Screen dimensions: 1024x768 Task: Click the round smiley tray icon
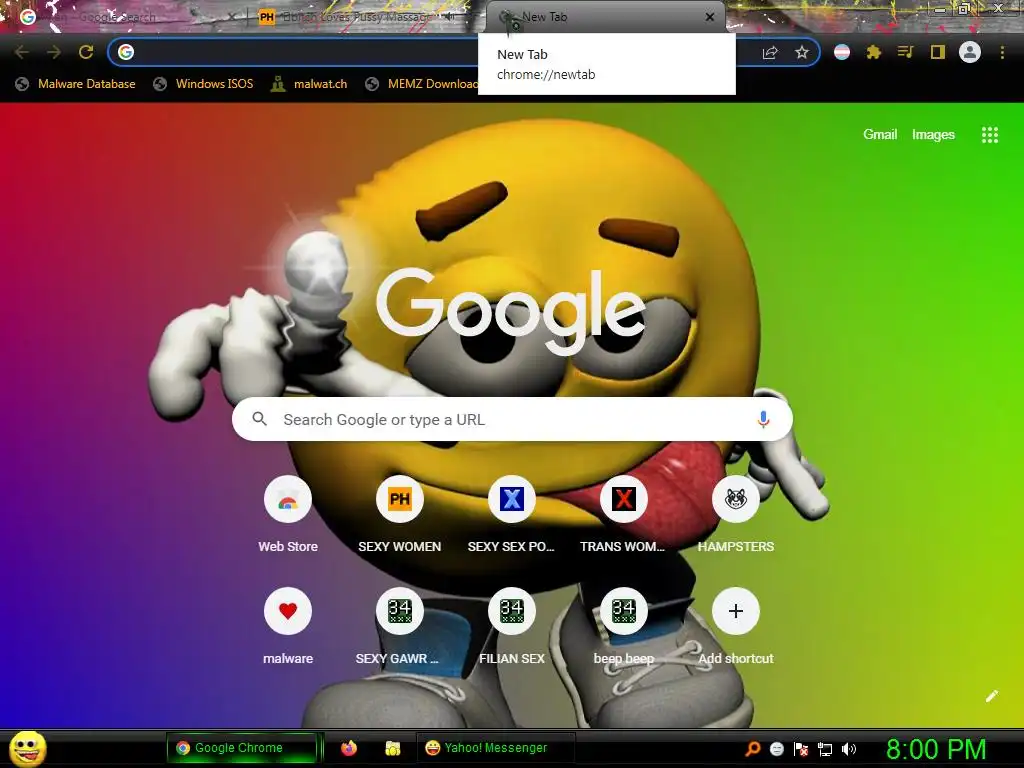pos(776,749)
